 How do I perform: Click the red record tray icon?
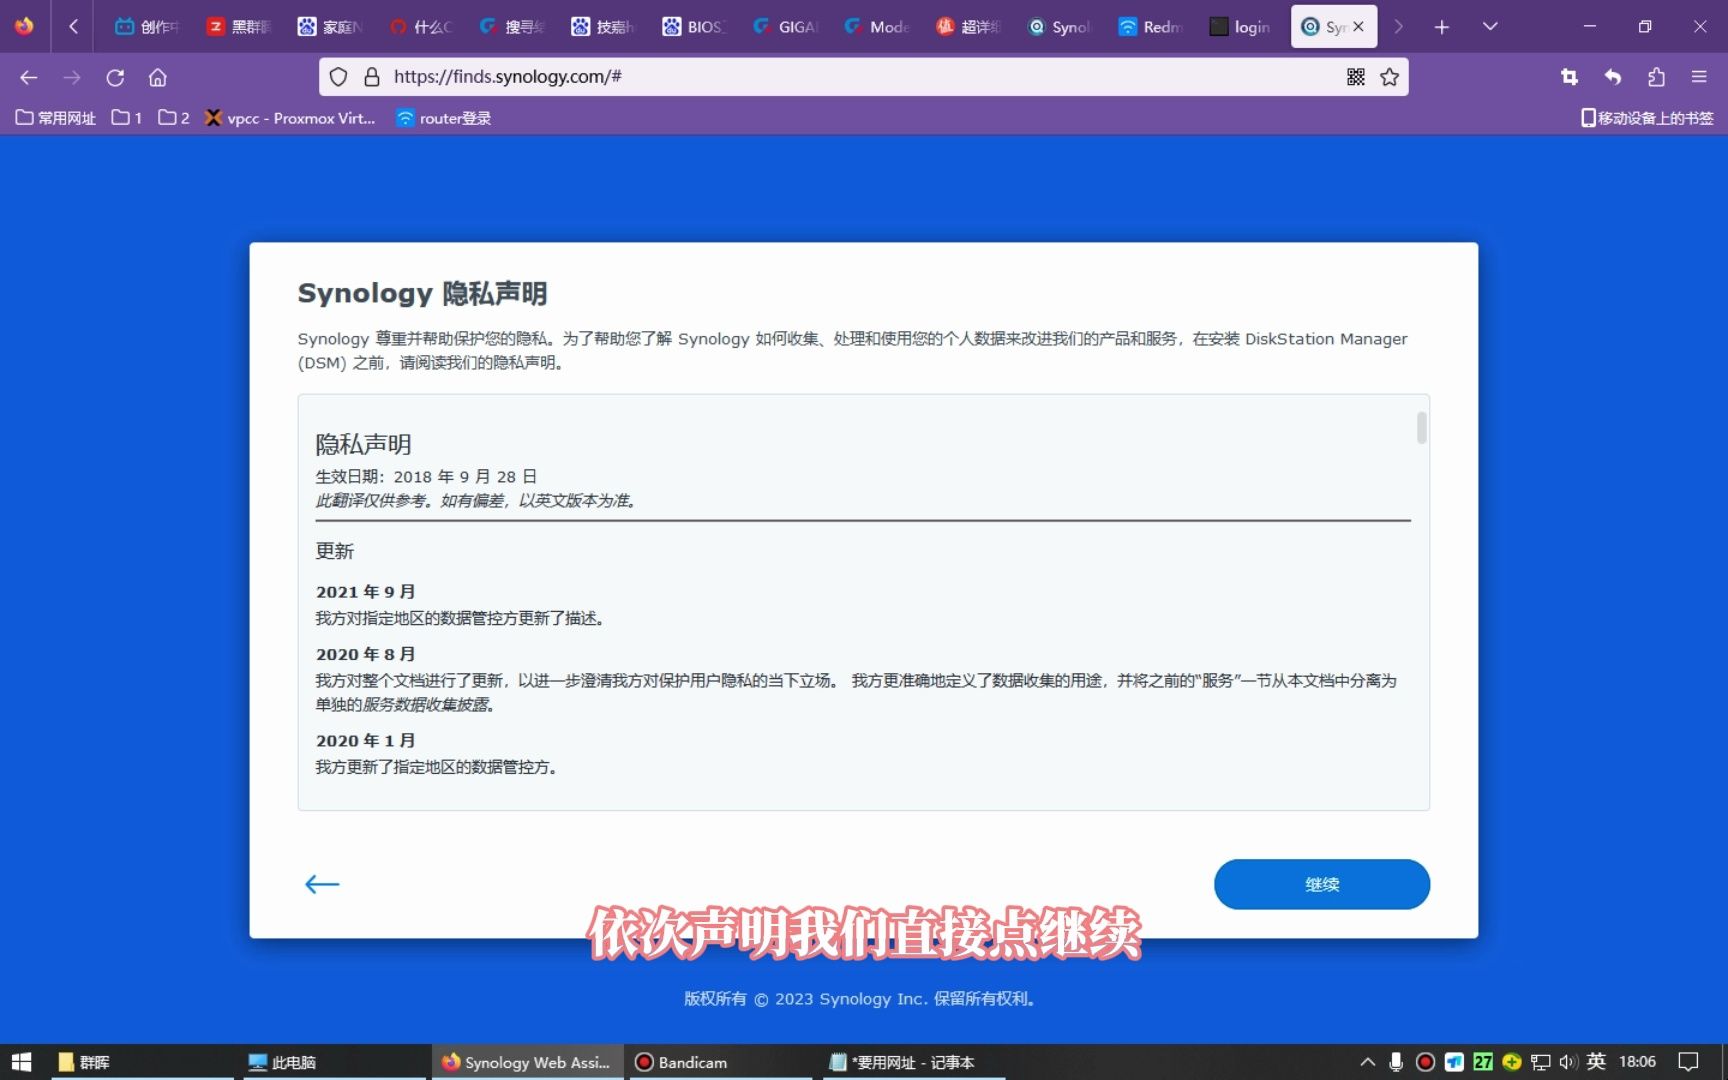point(1425,1062)
